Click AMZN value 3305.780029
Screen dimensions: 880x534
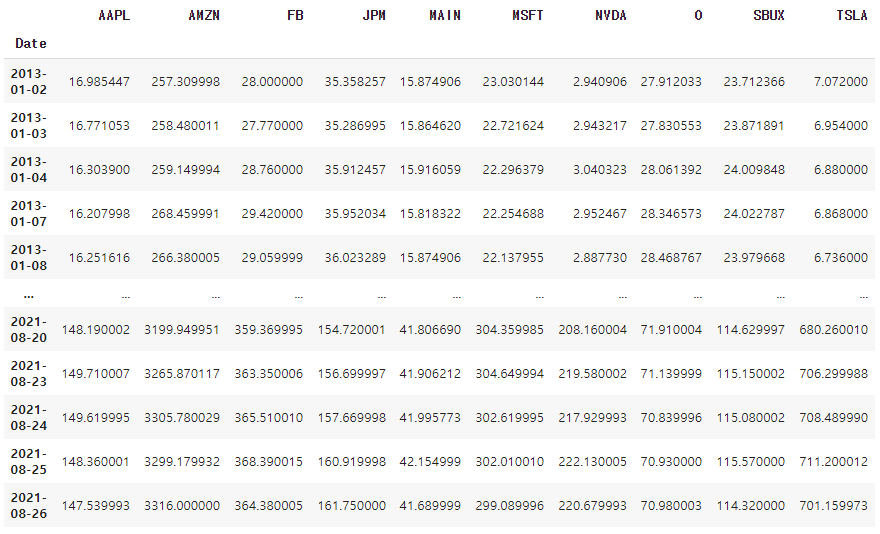182,418
